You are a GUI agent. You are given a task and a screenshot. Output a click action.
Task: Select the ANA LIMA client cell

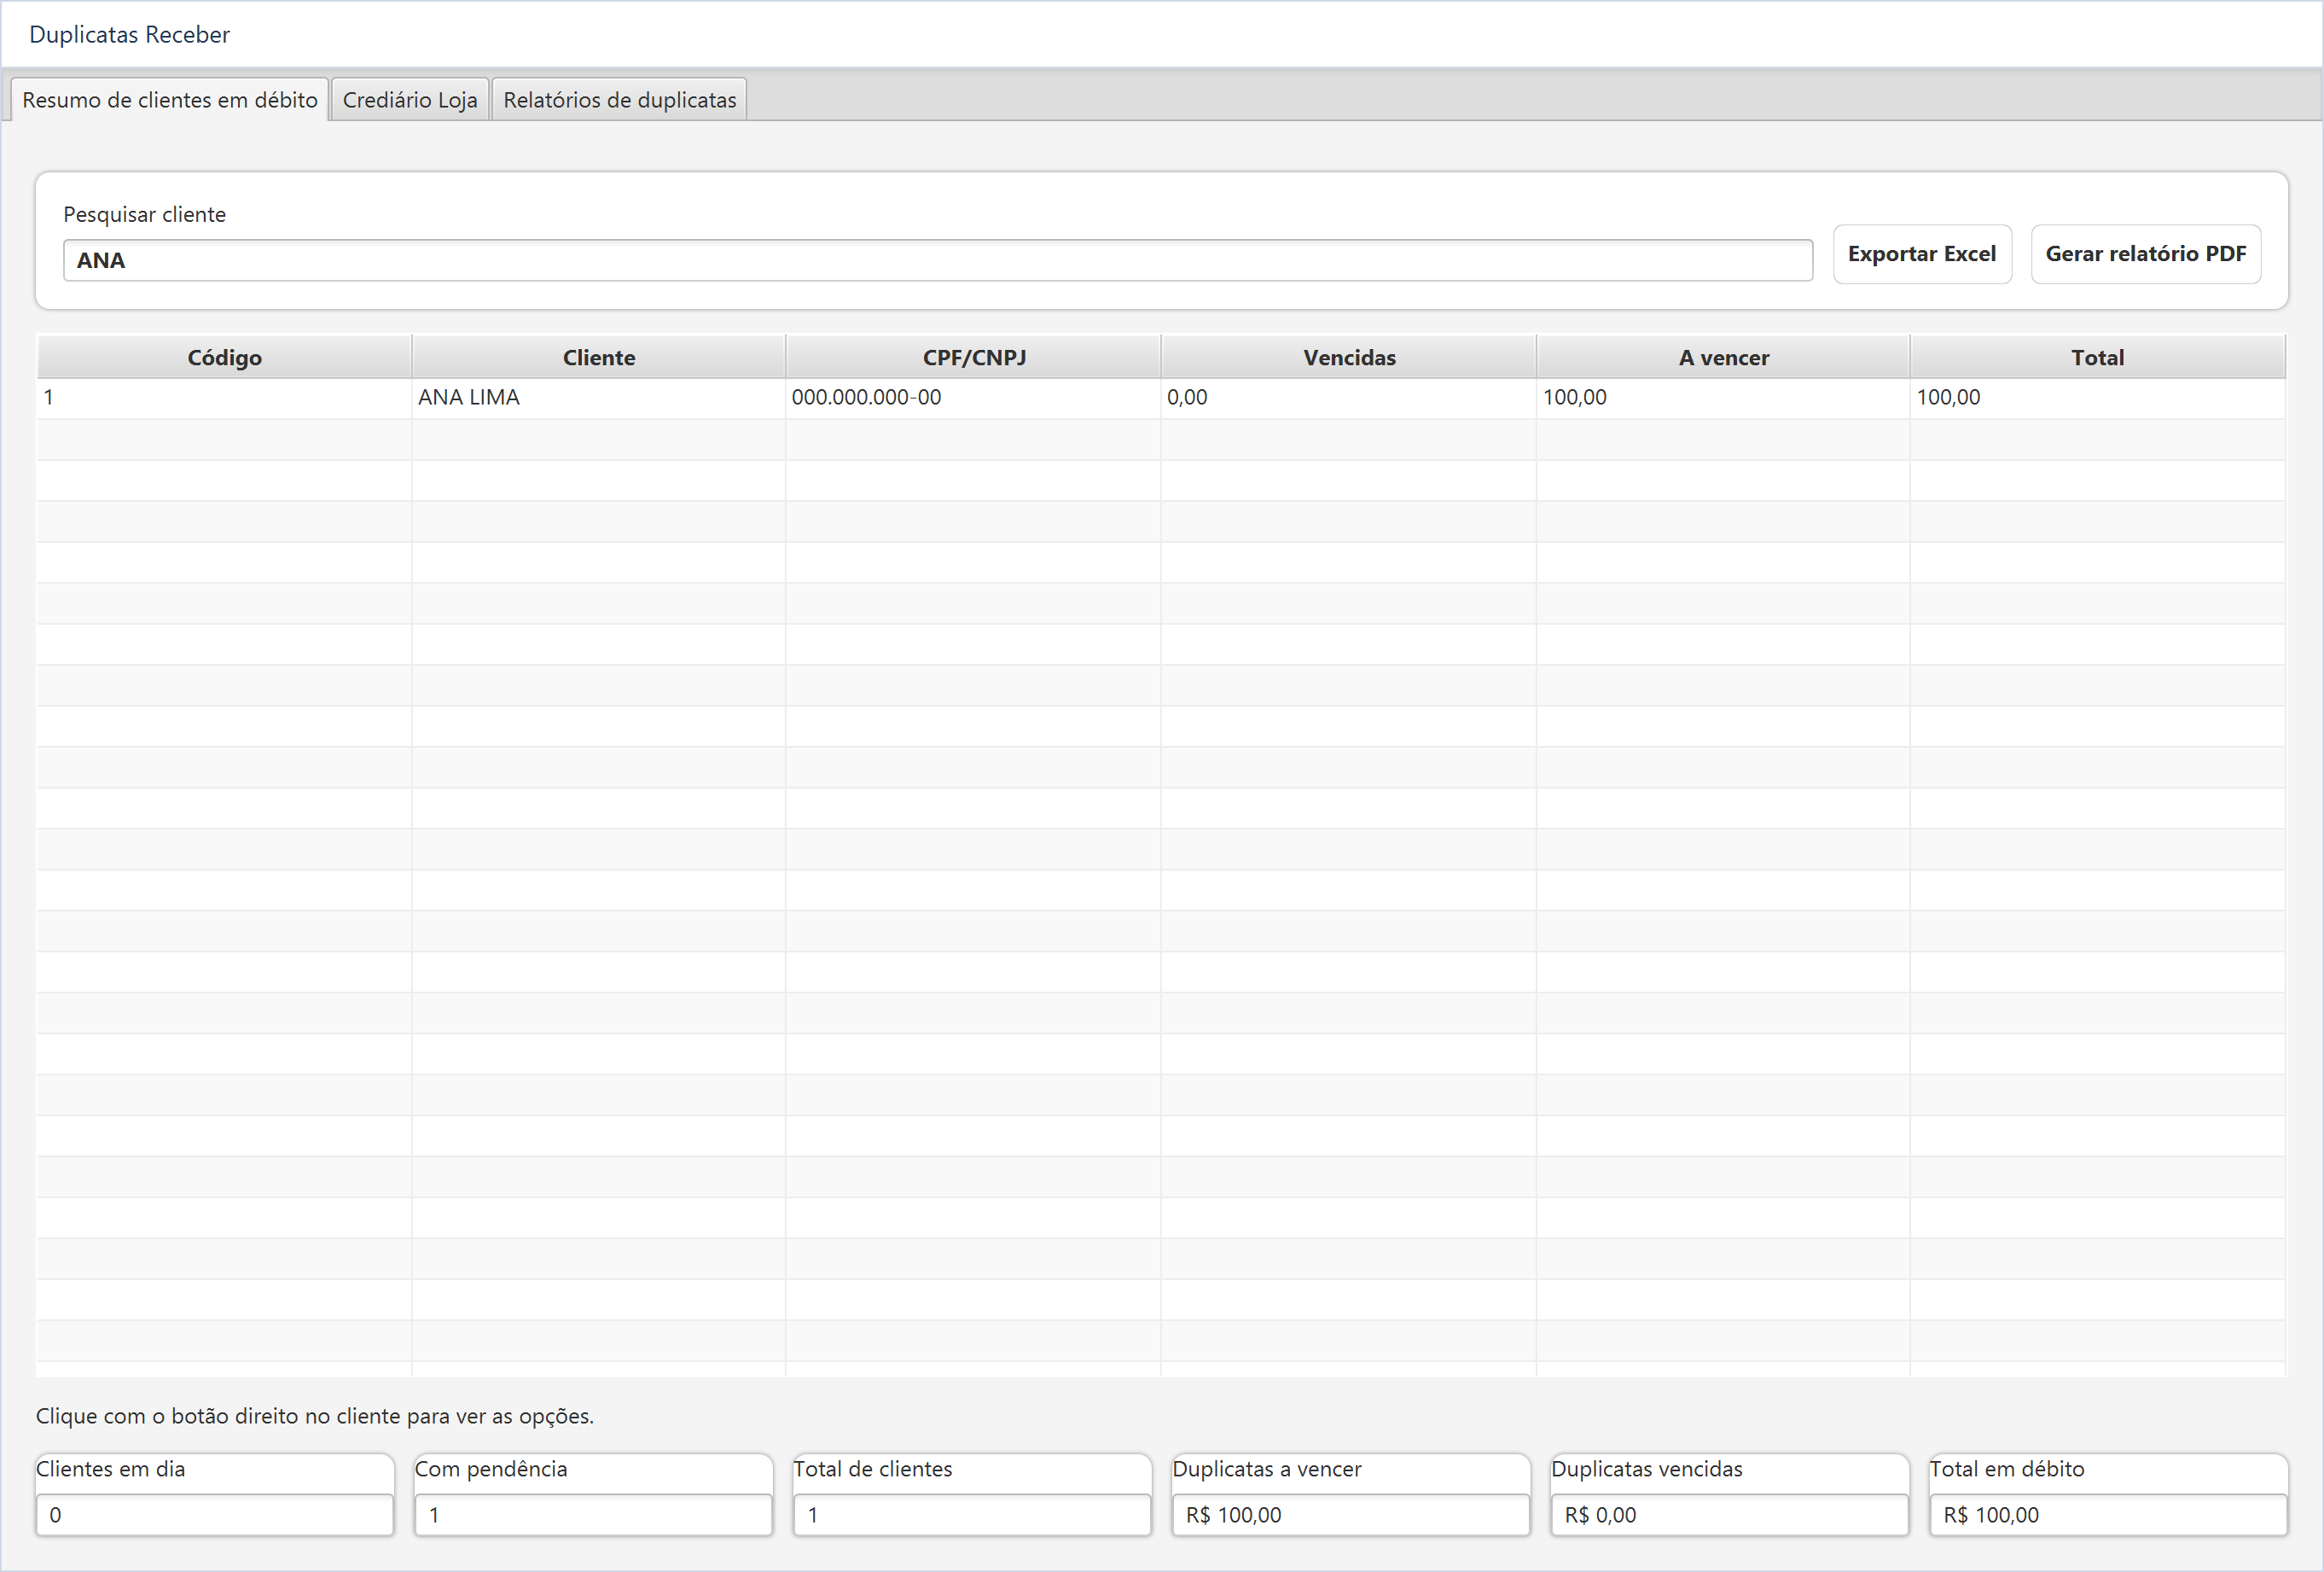tap(598, 398)
